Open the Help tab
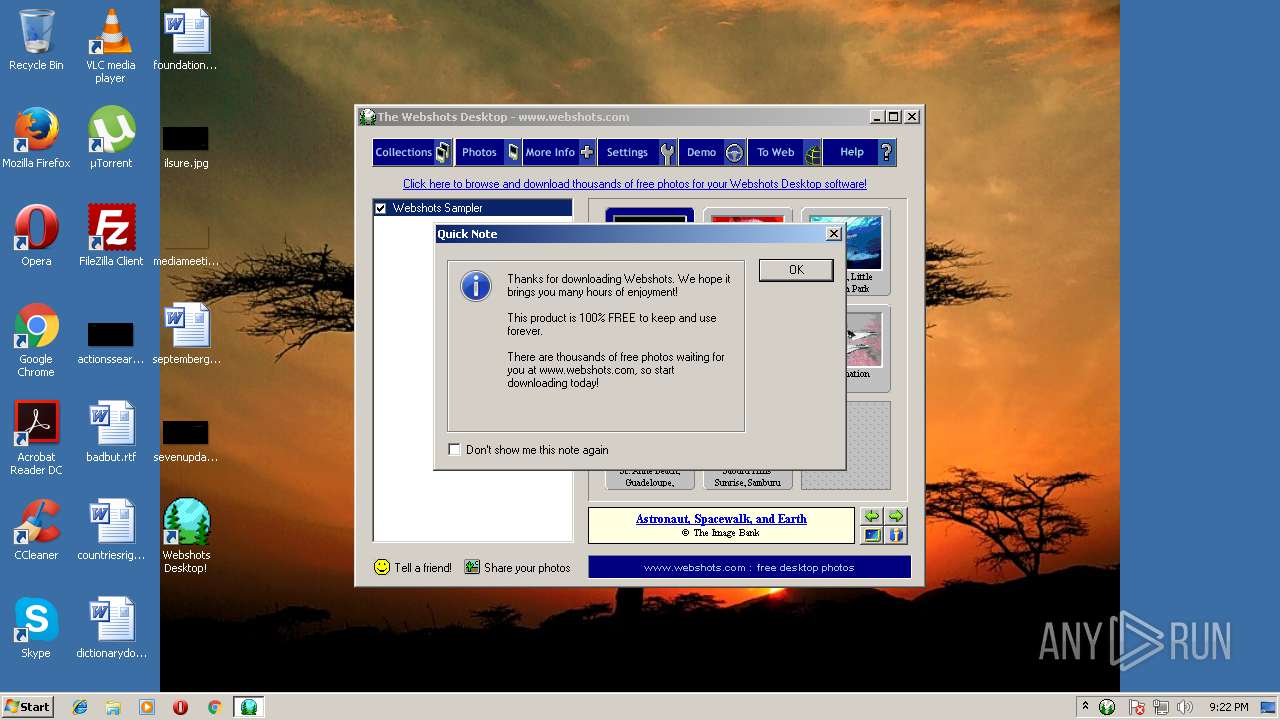This screenshot has height=720, width=1280. 859,152
